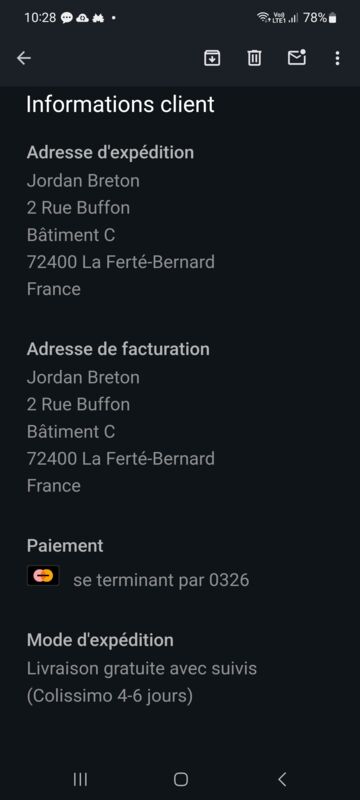Tap the shipping address line 2 Rue Buffon

[78, 208]
